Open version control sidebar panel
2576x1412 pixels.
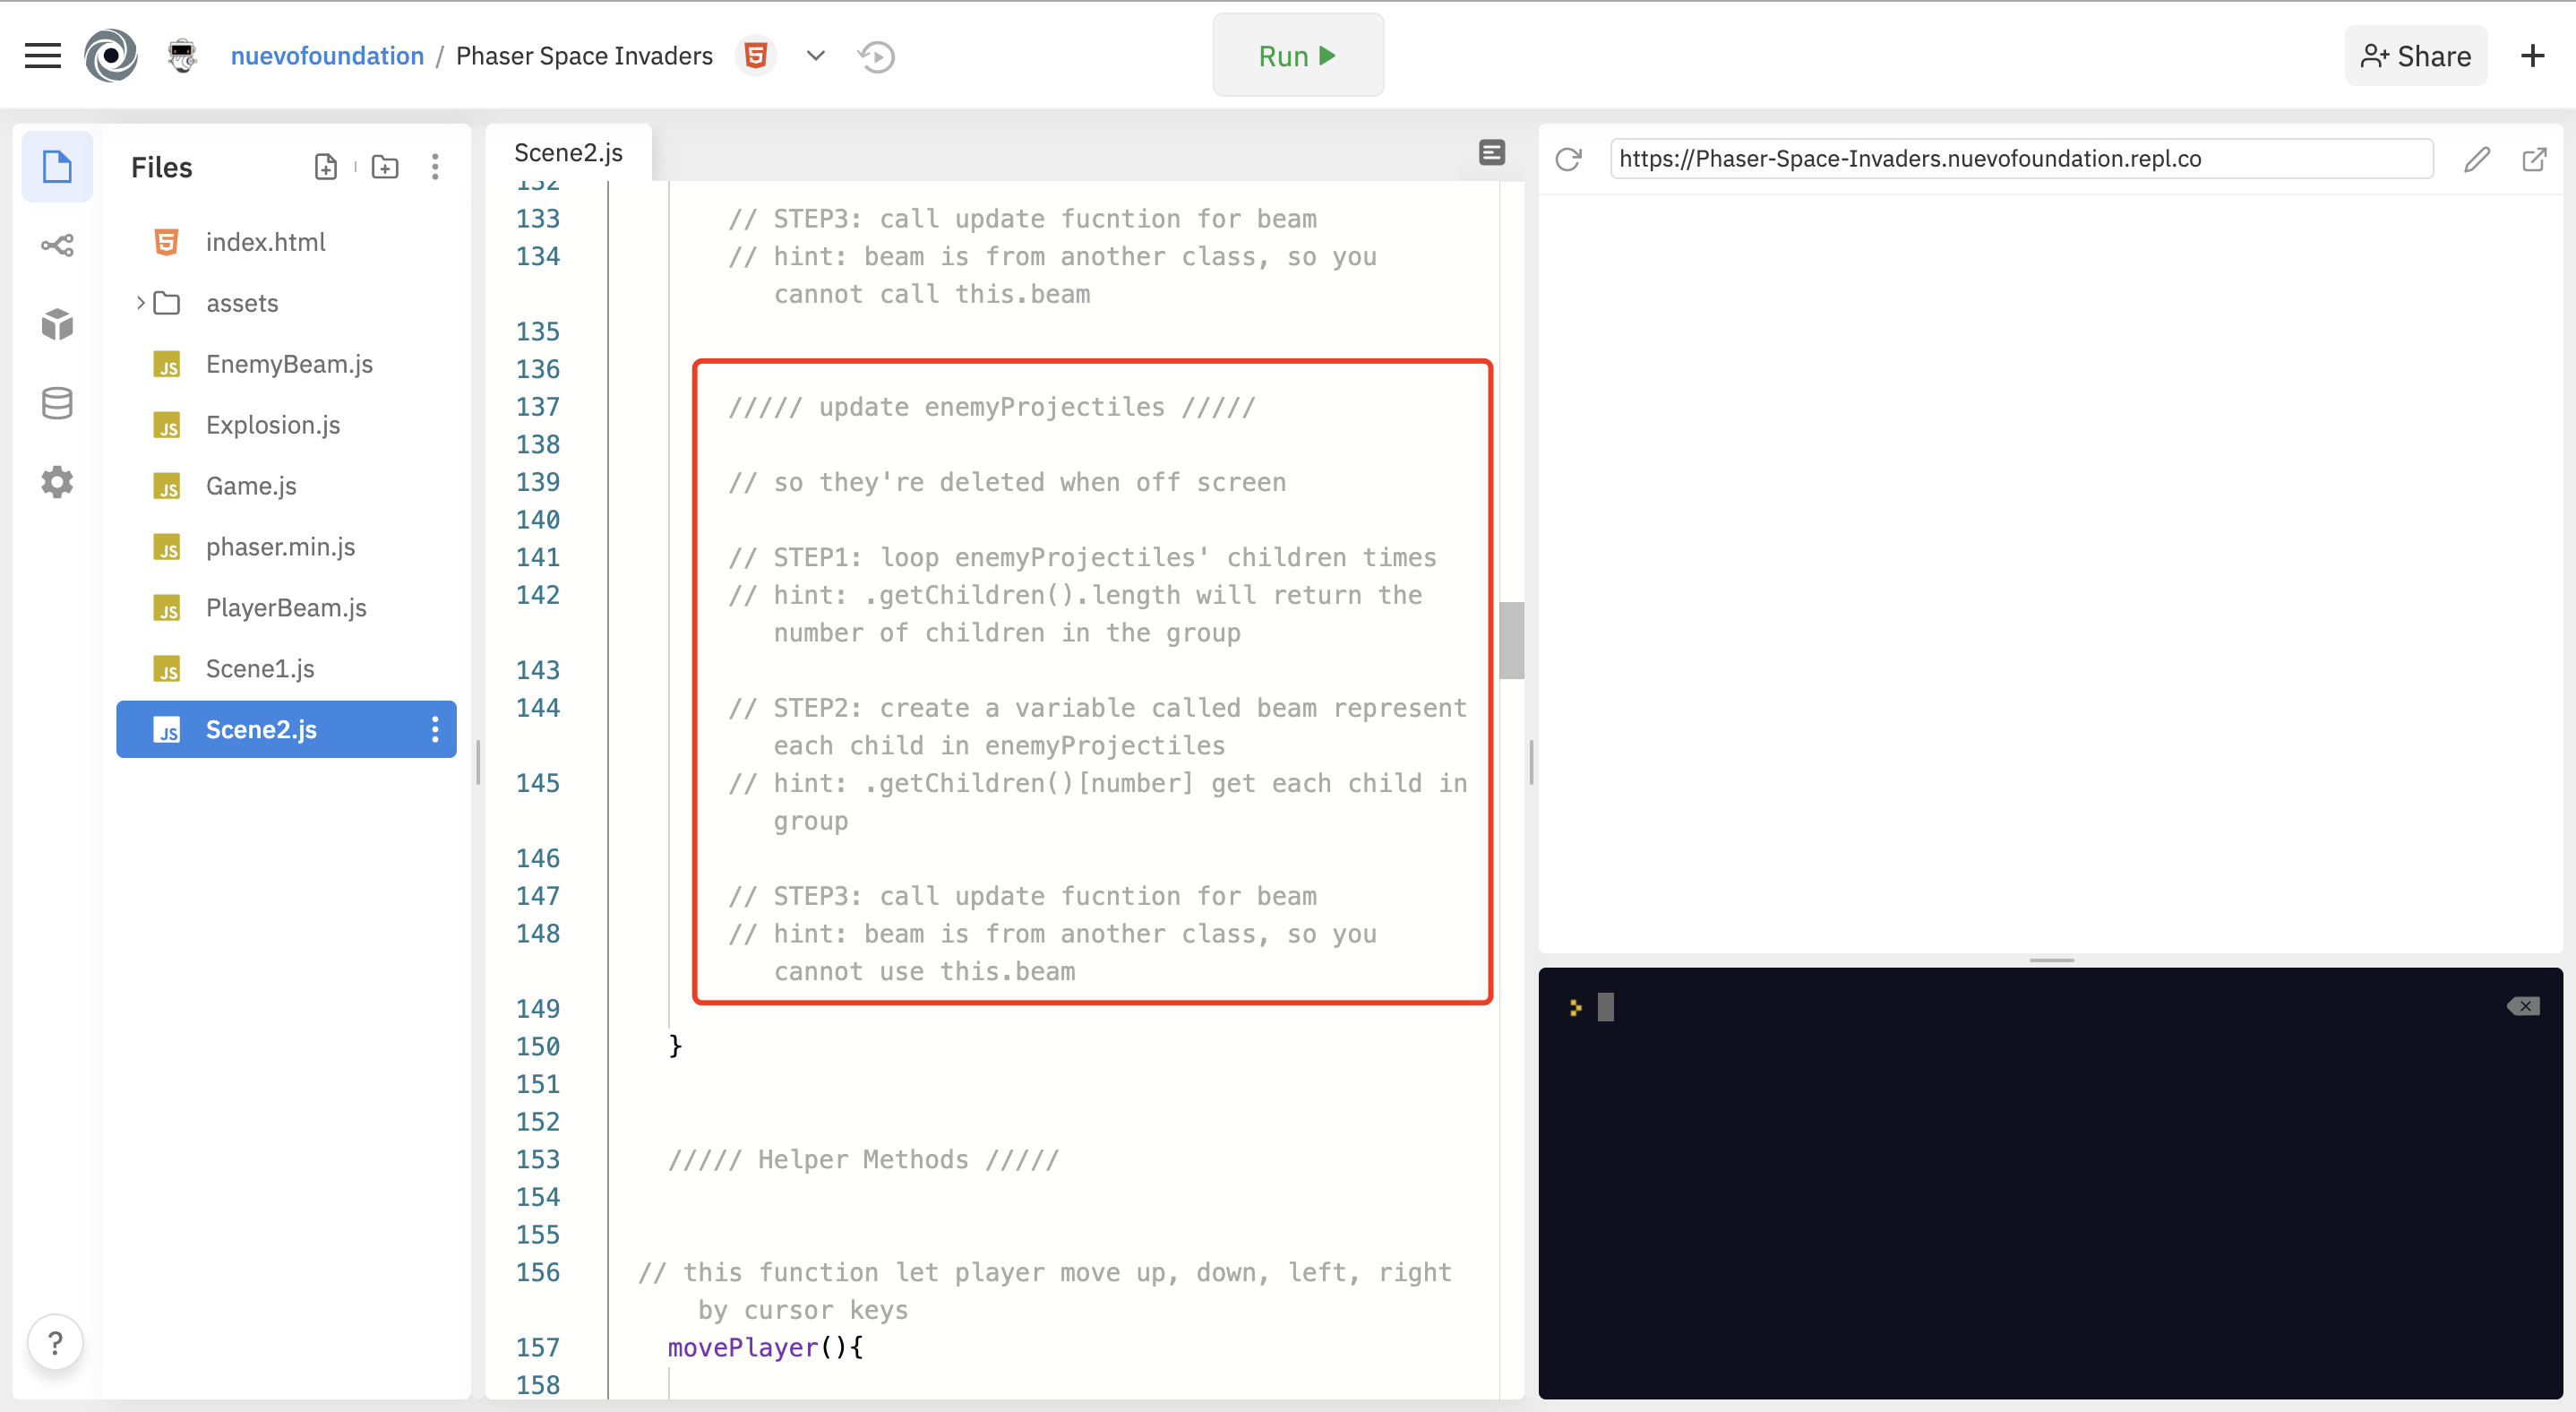point(57,245)
